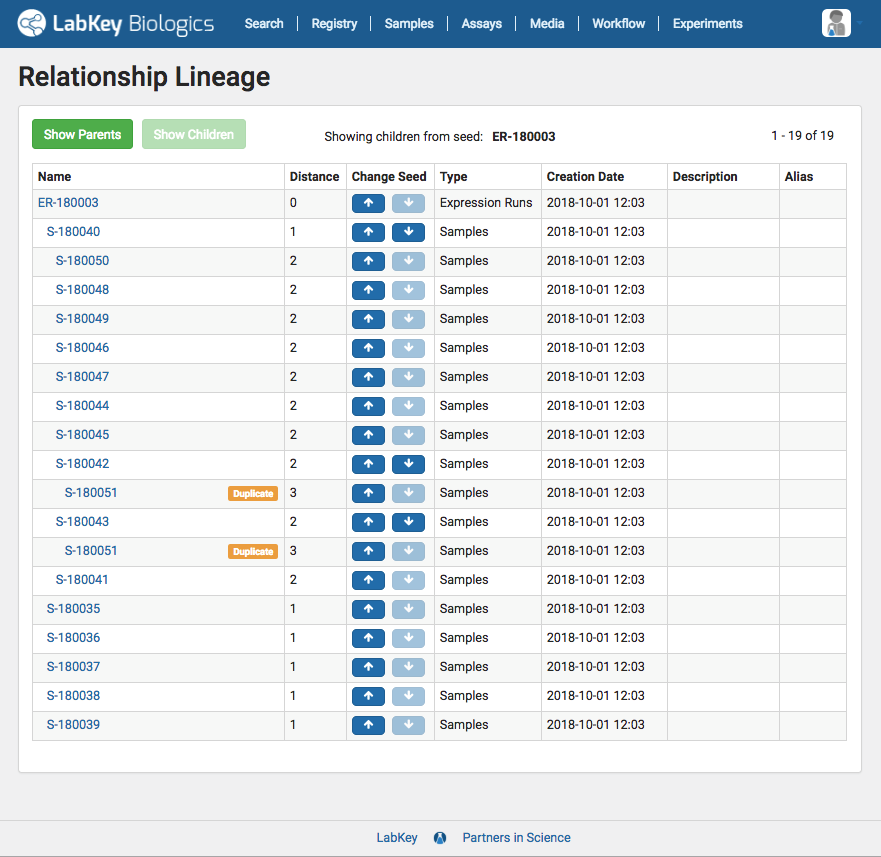
Task: Open sample S-180039 link
Action: pos(73,725)
